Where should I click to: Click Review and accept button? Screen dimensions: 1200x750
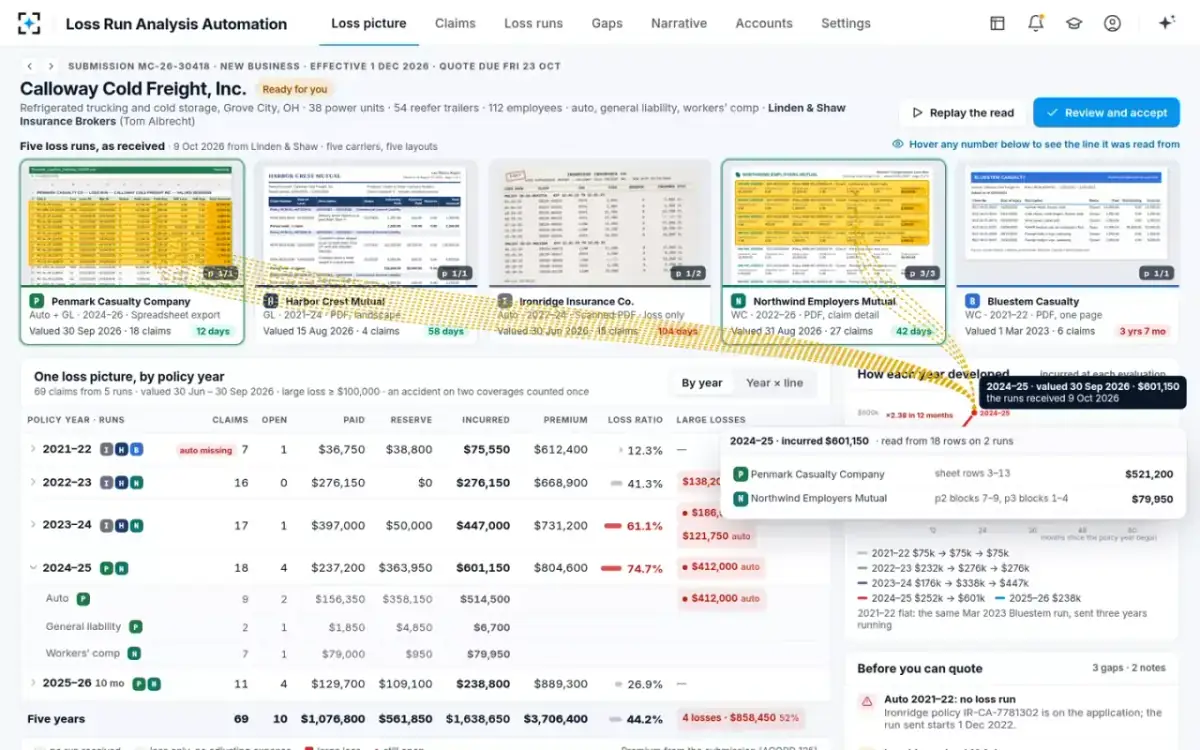coord(1106,113)
